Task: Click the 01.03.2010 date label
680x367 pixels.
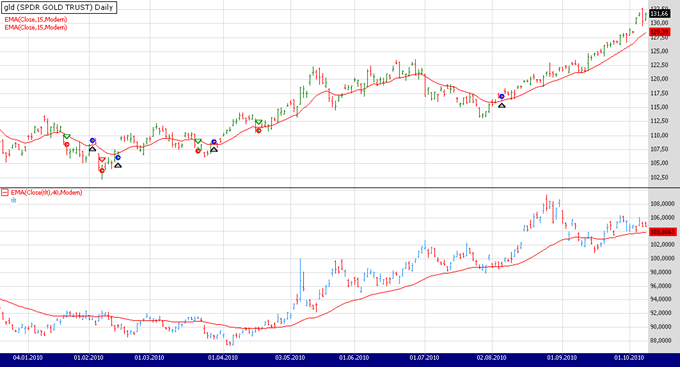Action: (149, 357)
